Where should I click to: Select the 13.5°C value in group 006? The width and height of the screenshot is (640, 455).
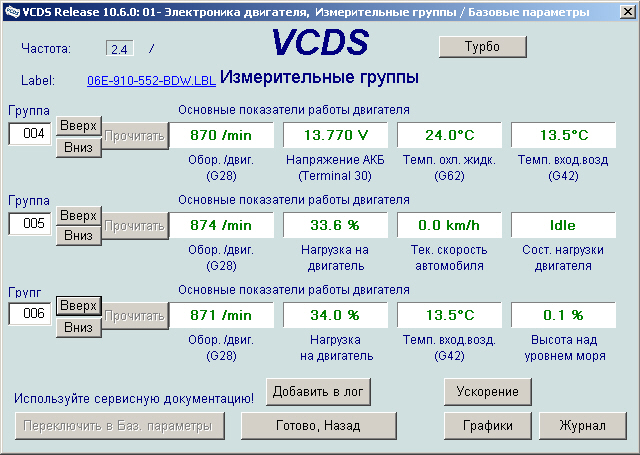pyautogui.click(x=449, y=315)
